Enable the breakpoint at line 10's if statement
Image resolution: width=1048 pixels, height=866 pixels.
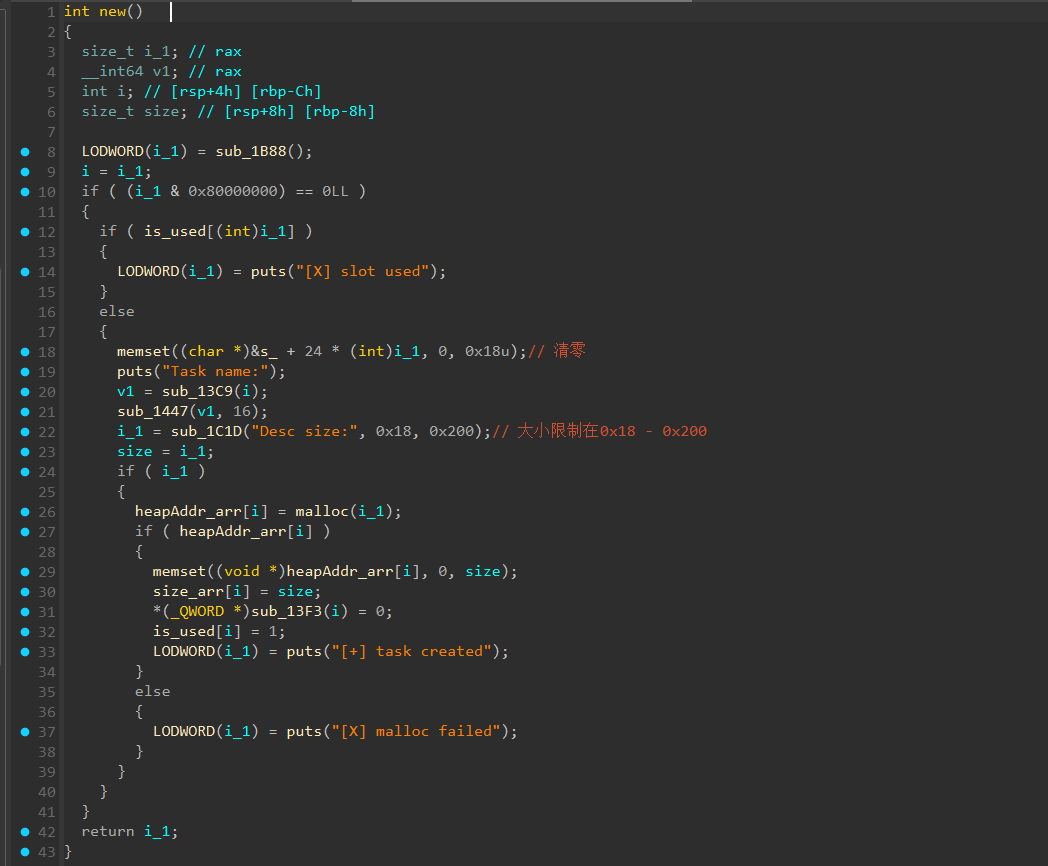click(24, 192)
